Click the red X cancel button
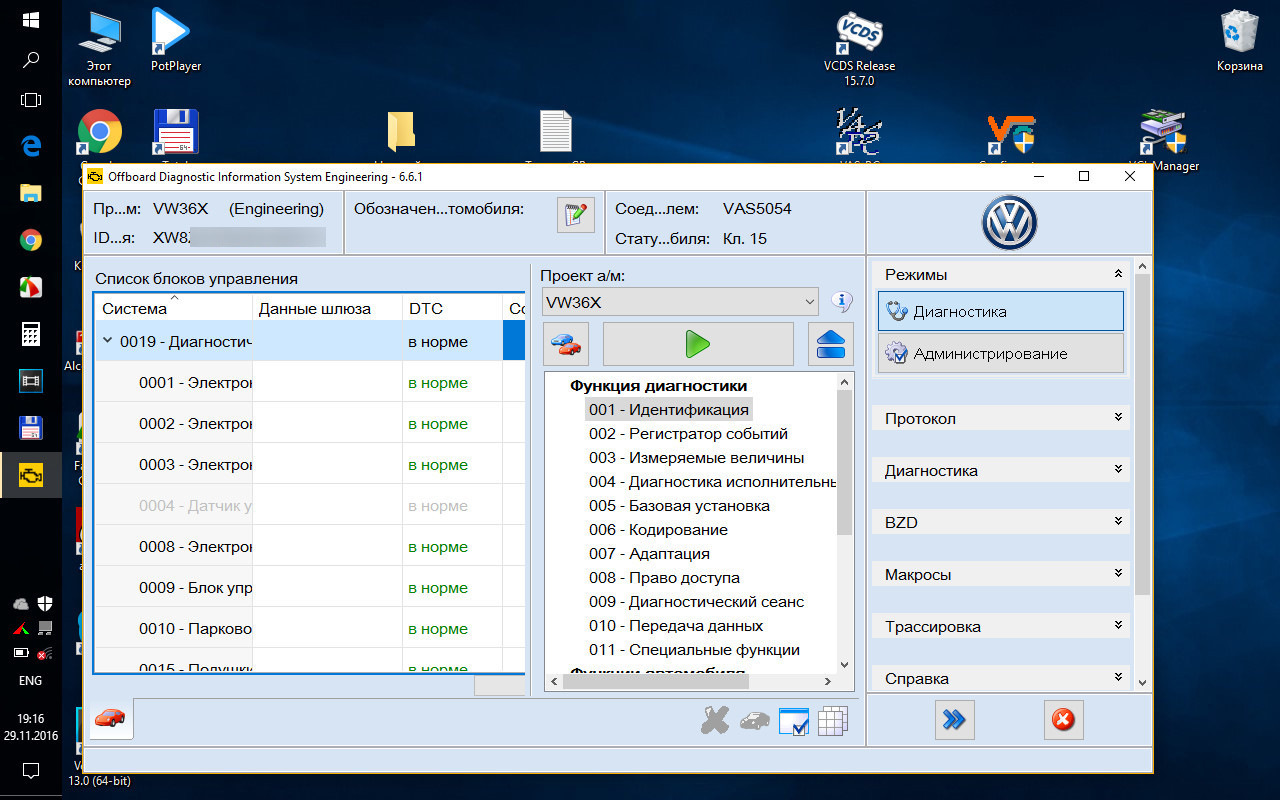The width and height of the screenshot is (1280, 800). coord(1063,720)
